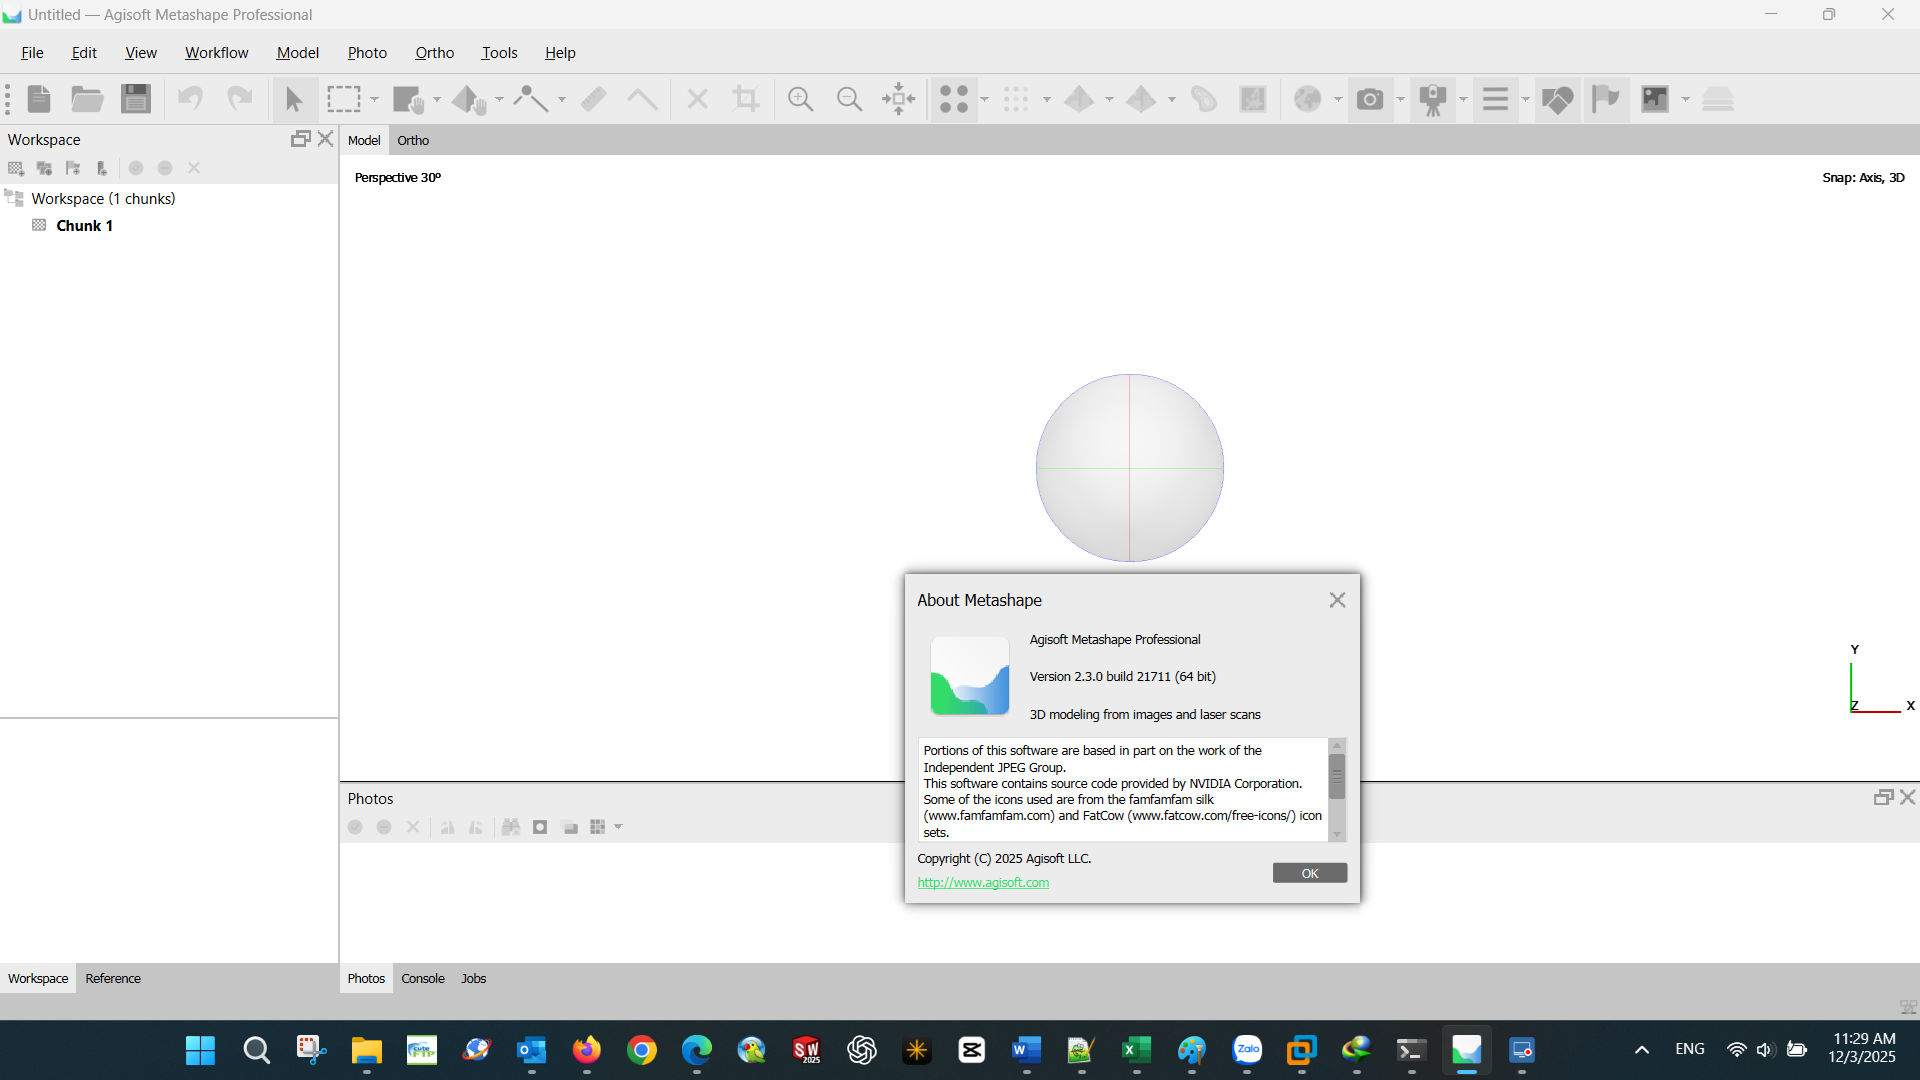1920x1080 pixels.
Task: Select the Navigation arrow tool
Action: [293, 99]
